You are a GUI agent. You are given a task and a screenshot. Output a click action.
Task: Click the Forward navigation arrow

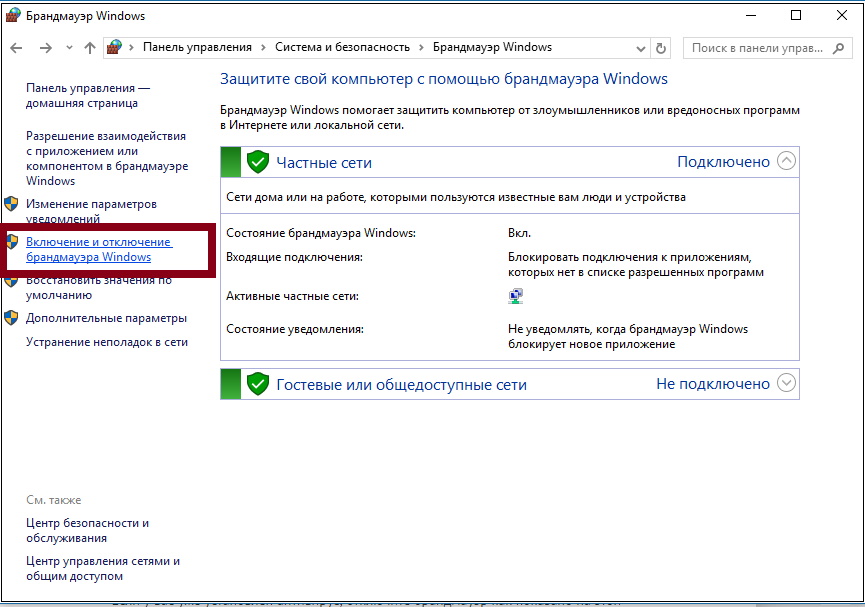(45, 48)
